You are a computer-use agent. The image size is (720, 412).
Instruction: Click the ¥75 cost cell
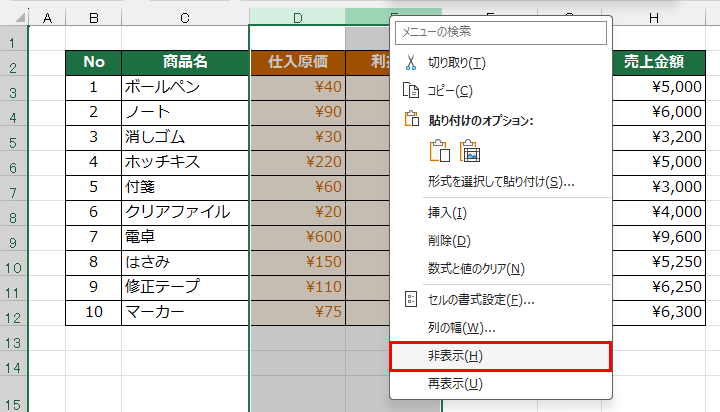click(x=298, y=312)
